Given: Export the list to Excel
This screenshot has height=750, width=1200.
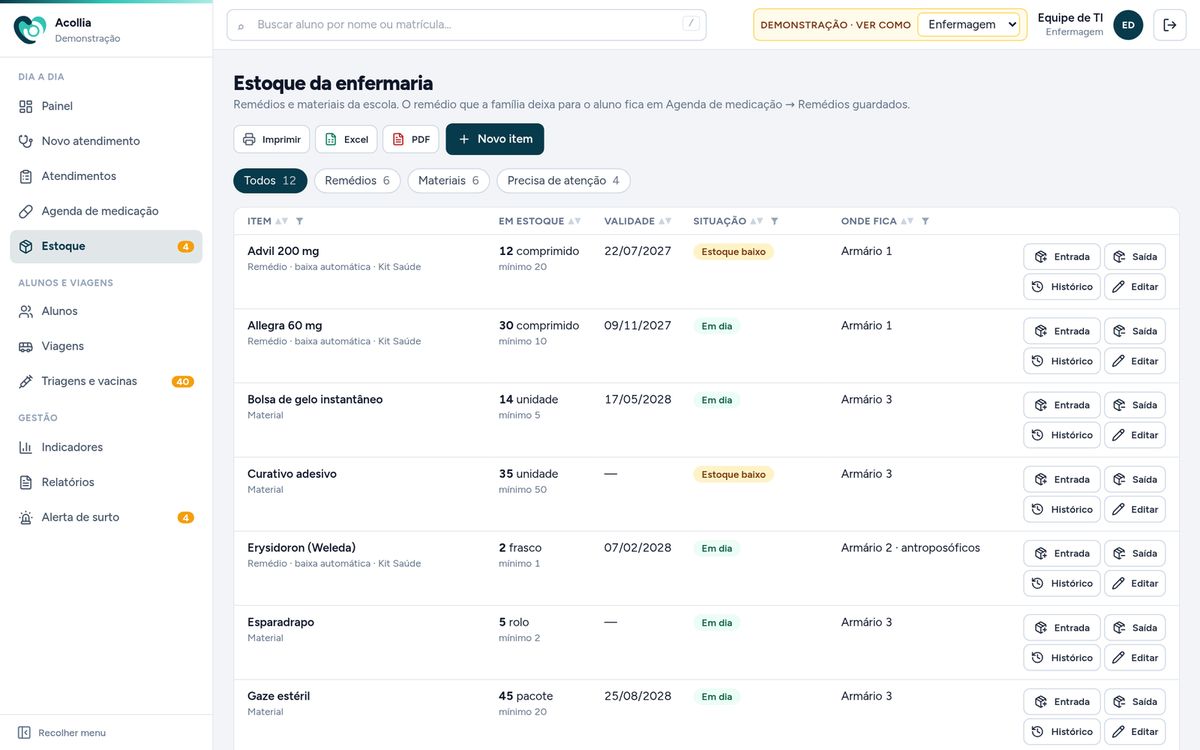Looking at the screenshot, I should coord(346,139).
